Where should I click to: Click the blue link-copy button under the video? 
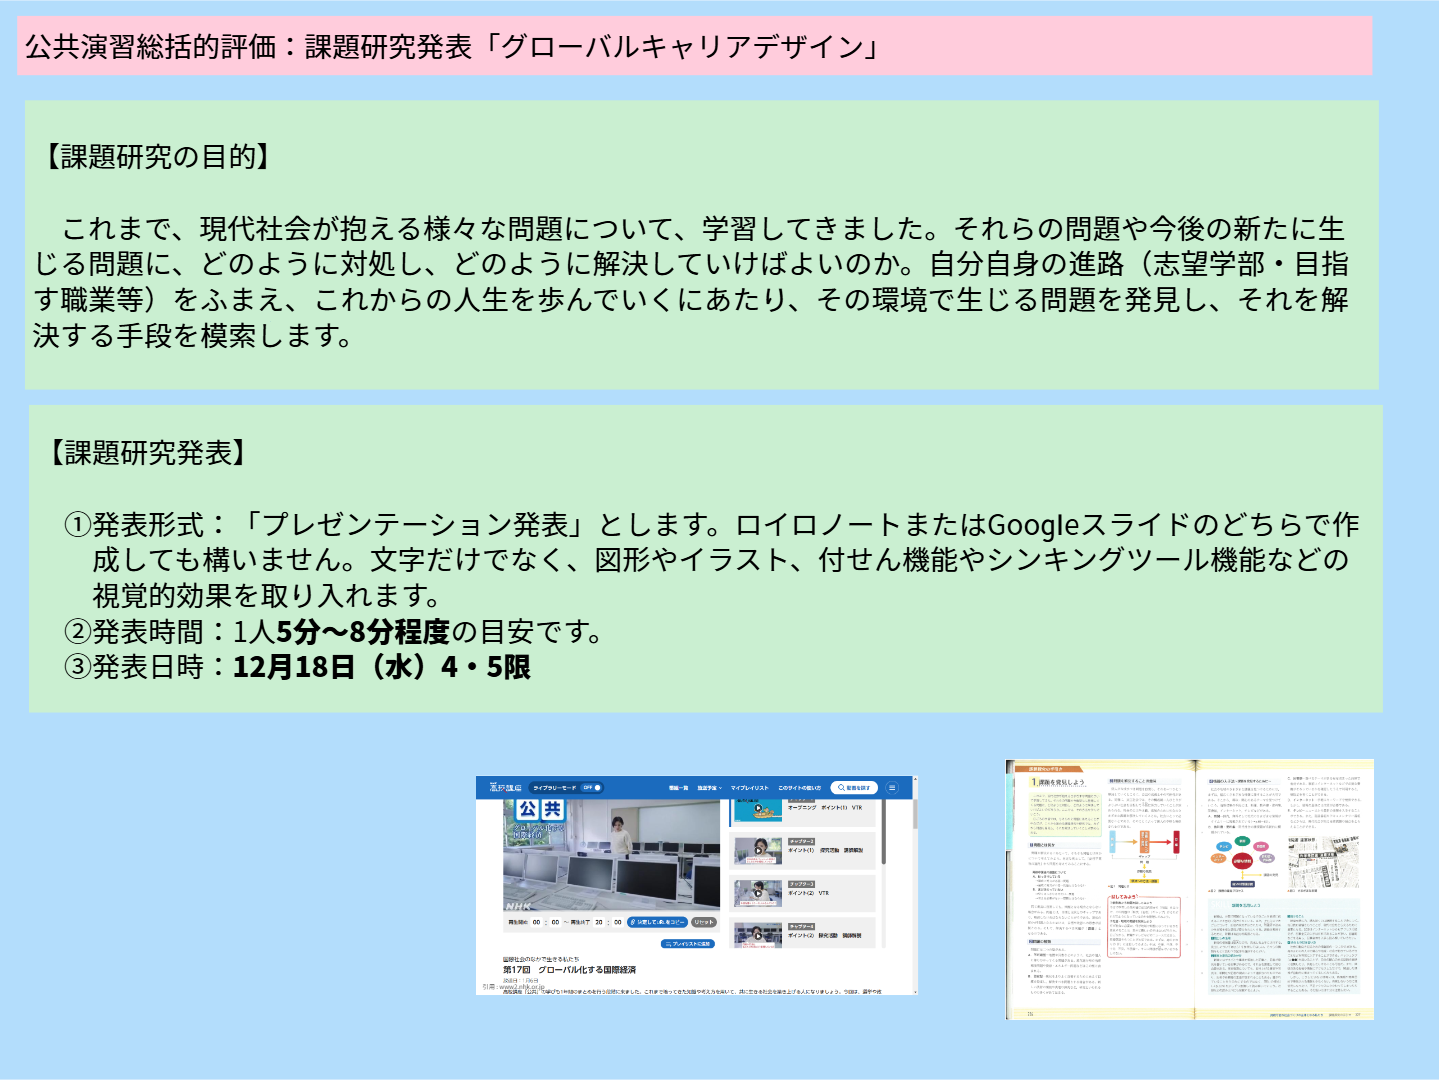click(x=657, y=922)
